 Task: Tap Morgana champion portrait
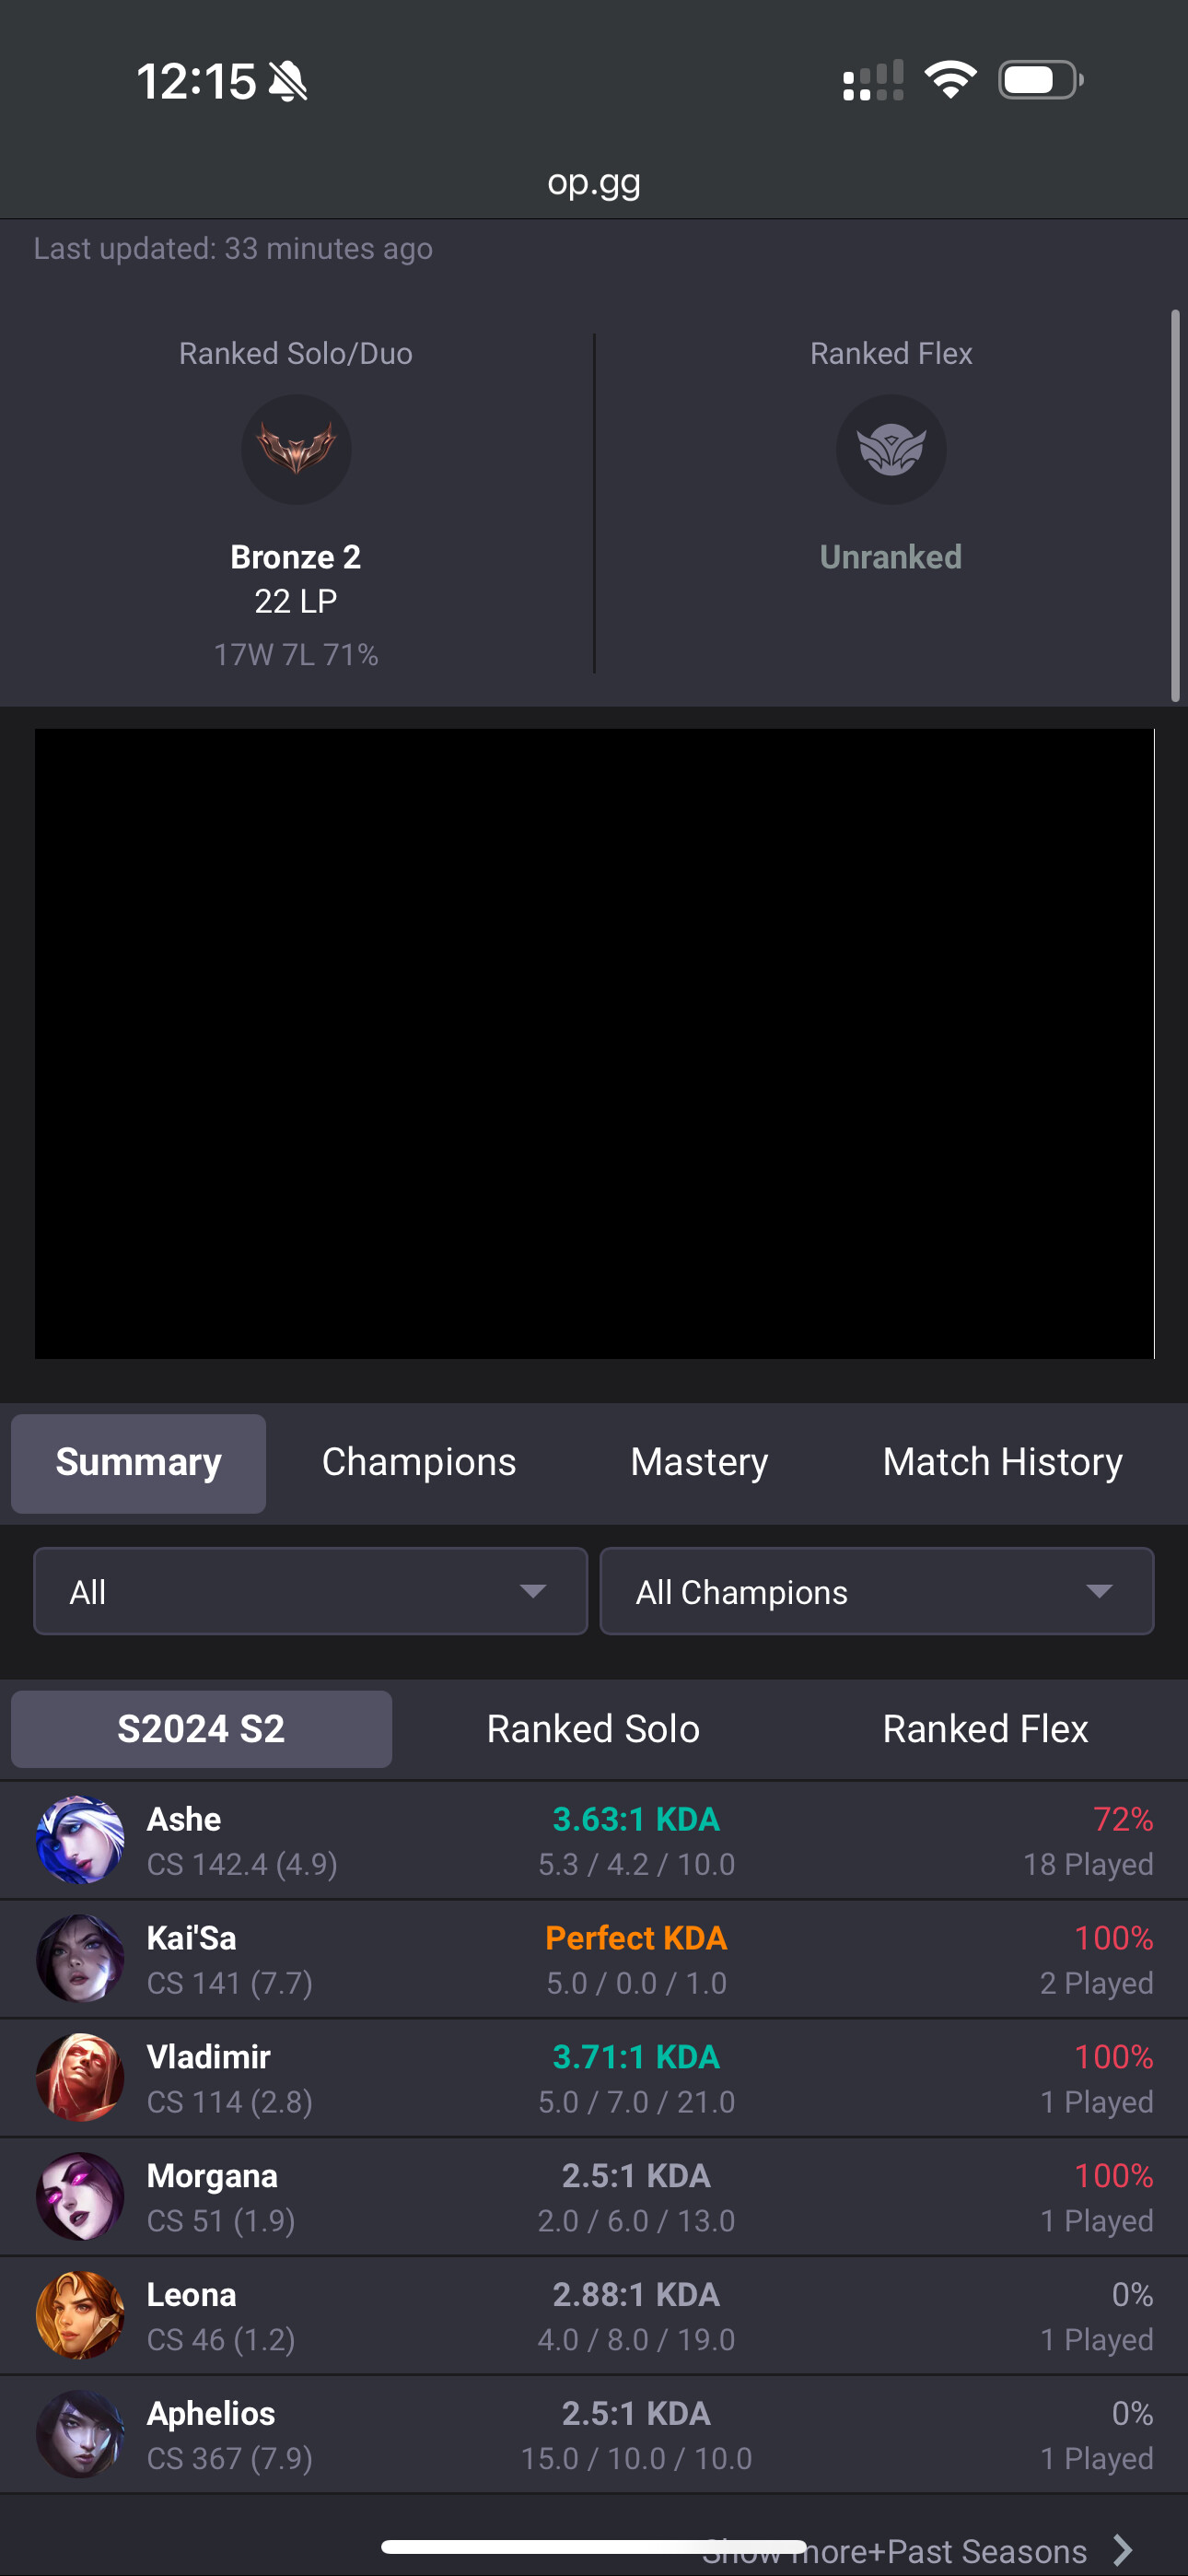pos(80,2197)
